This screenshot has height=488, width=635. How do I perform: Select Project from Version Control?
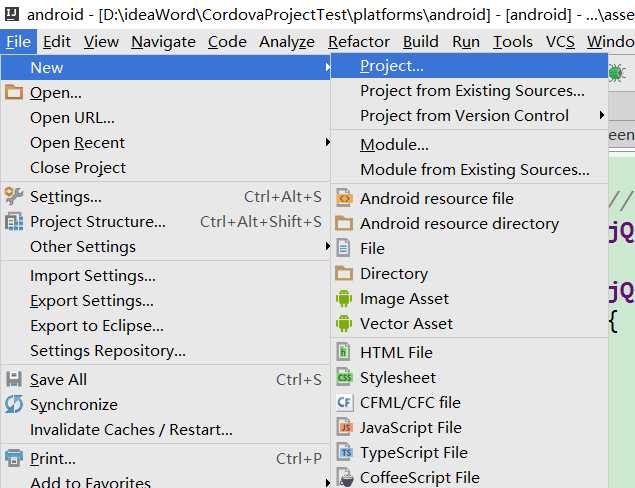click(x=470, y=115)
